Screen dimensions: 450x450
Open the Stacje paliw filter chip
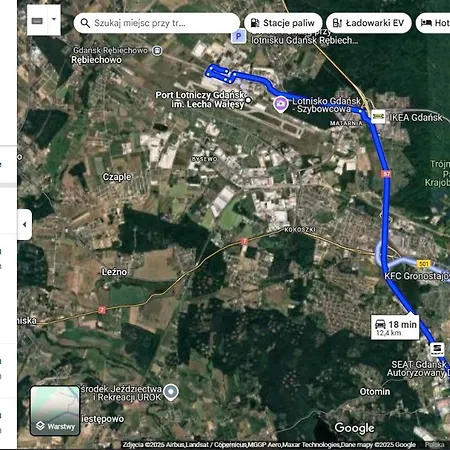click(283, 23)
